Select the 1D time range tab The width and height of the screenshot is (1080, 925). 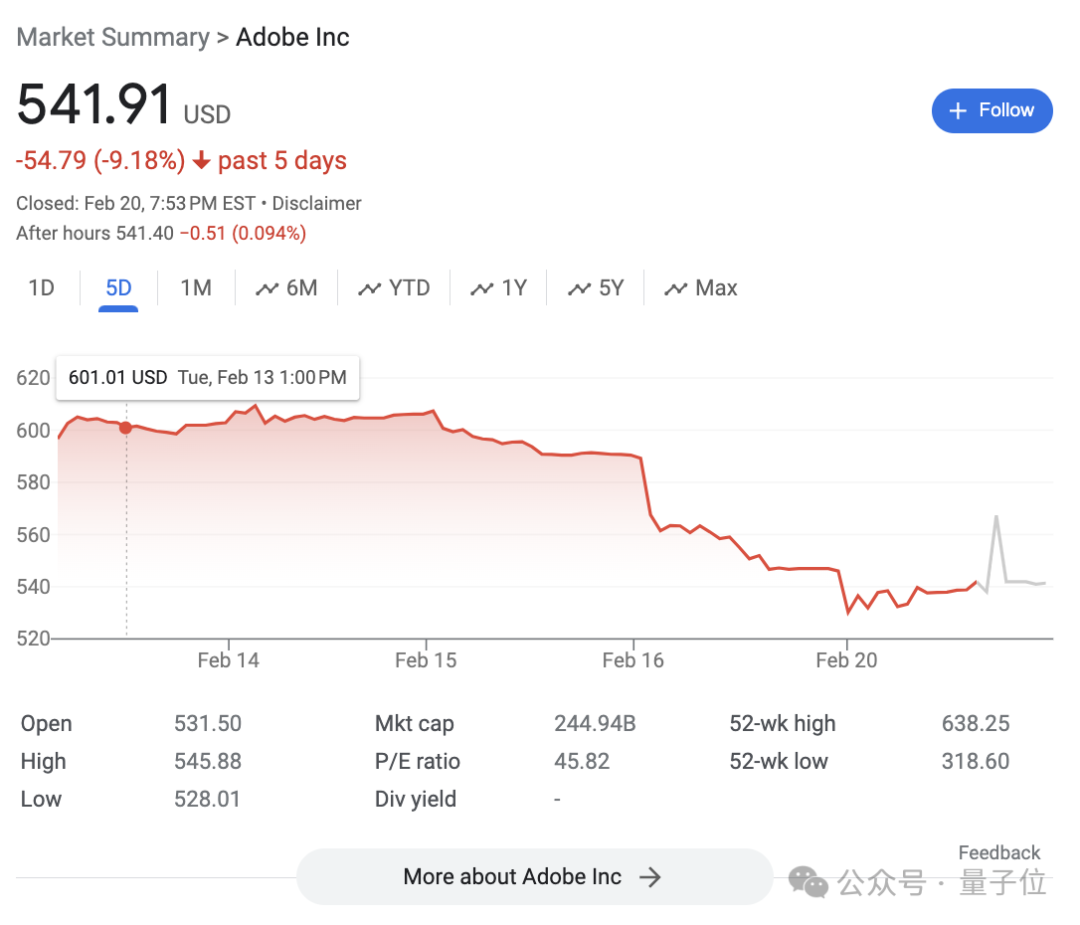pos(41,288)
